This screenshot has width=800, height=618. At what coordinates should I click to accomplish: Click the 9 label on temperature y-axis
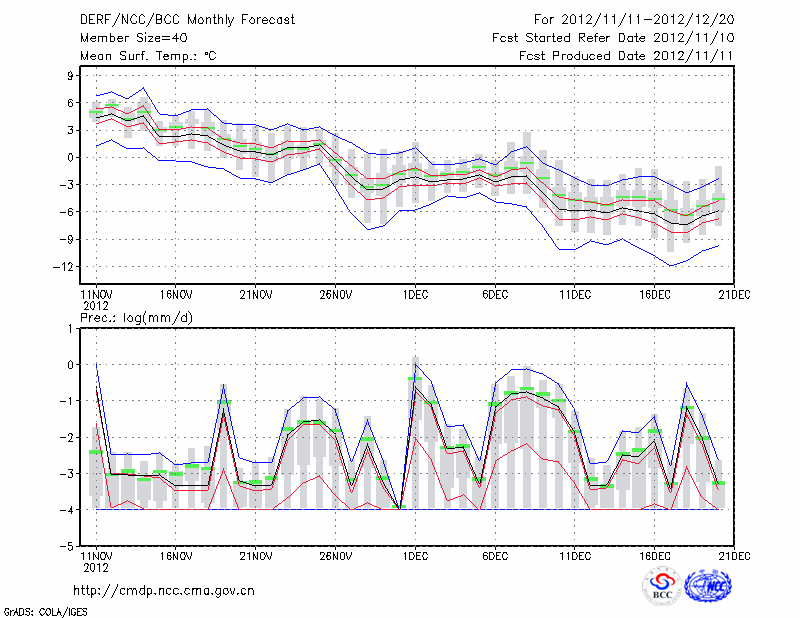point(70,75)
